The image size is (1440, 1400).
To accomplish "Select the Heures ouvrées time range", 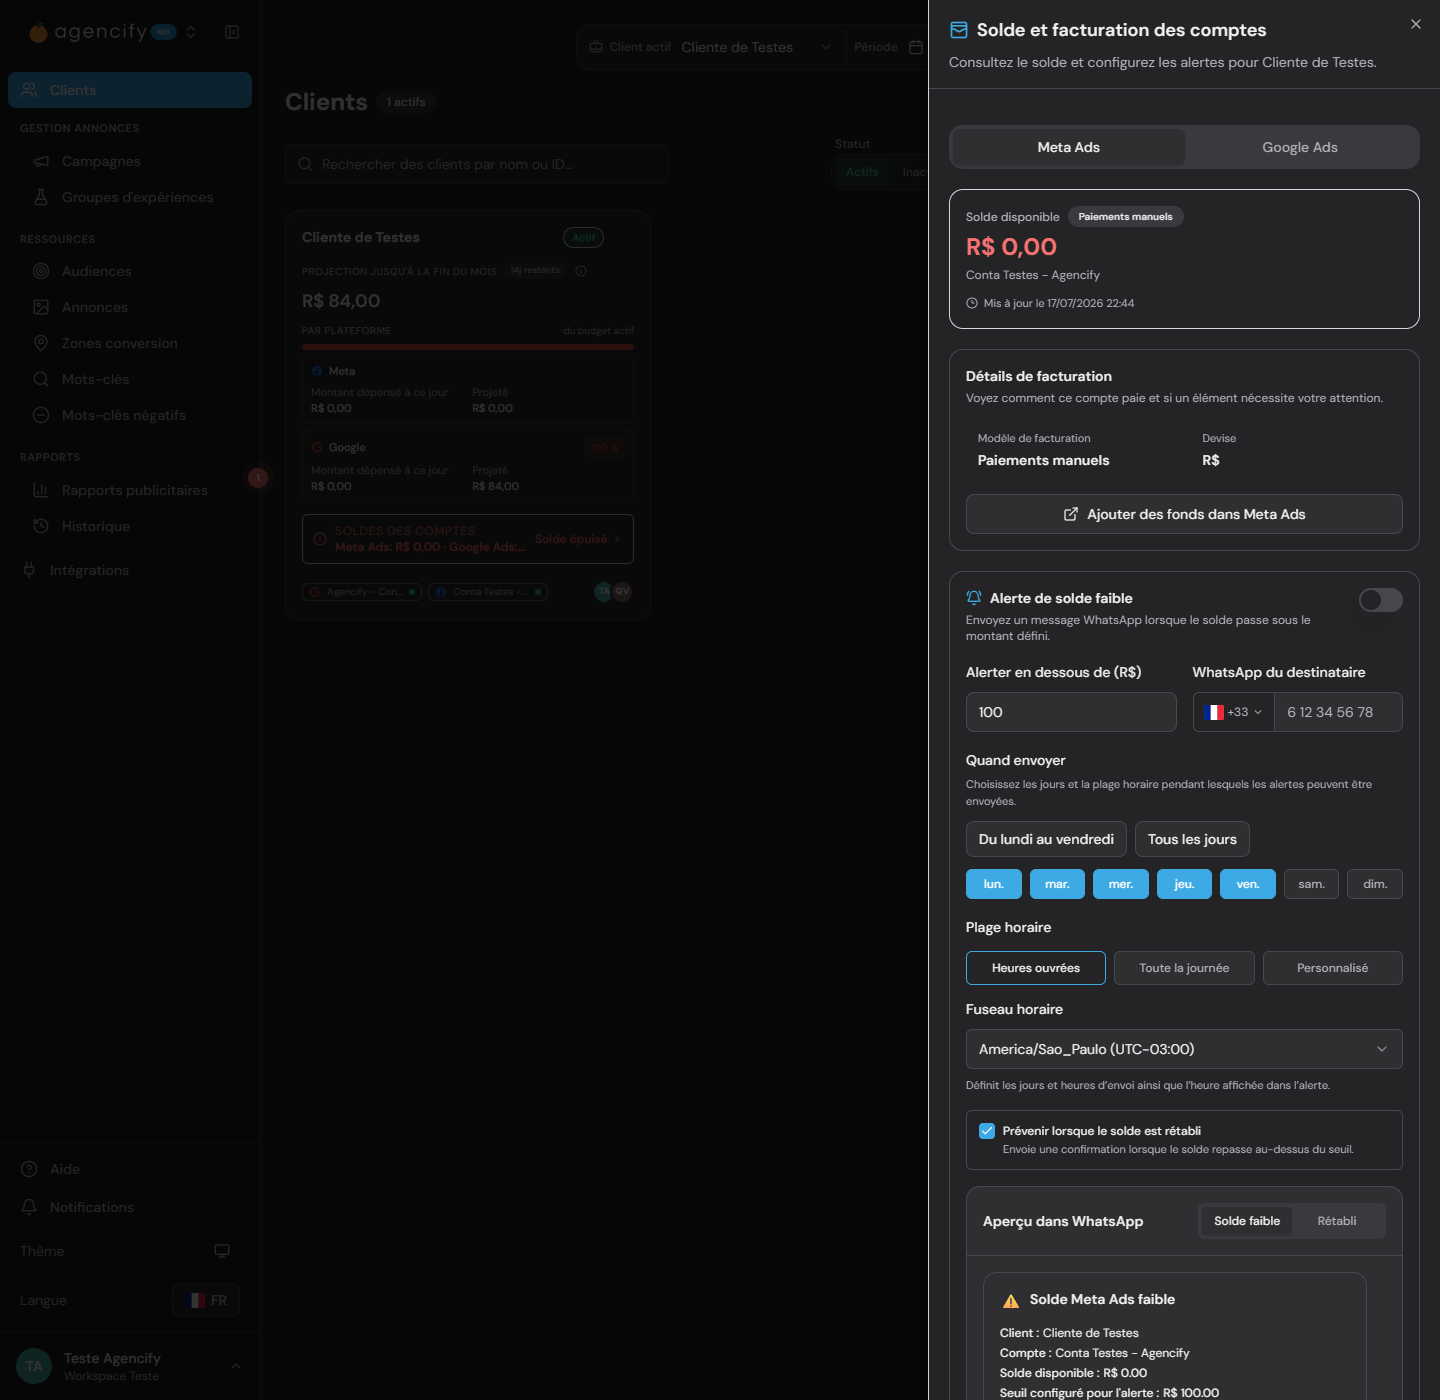I will [x=1036, y=968].
